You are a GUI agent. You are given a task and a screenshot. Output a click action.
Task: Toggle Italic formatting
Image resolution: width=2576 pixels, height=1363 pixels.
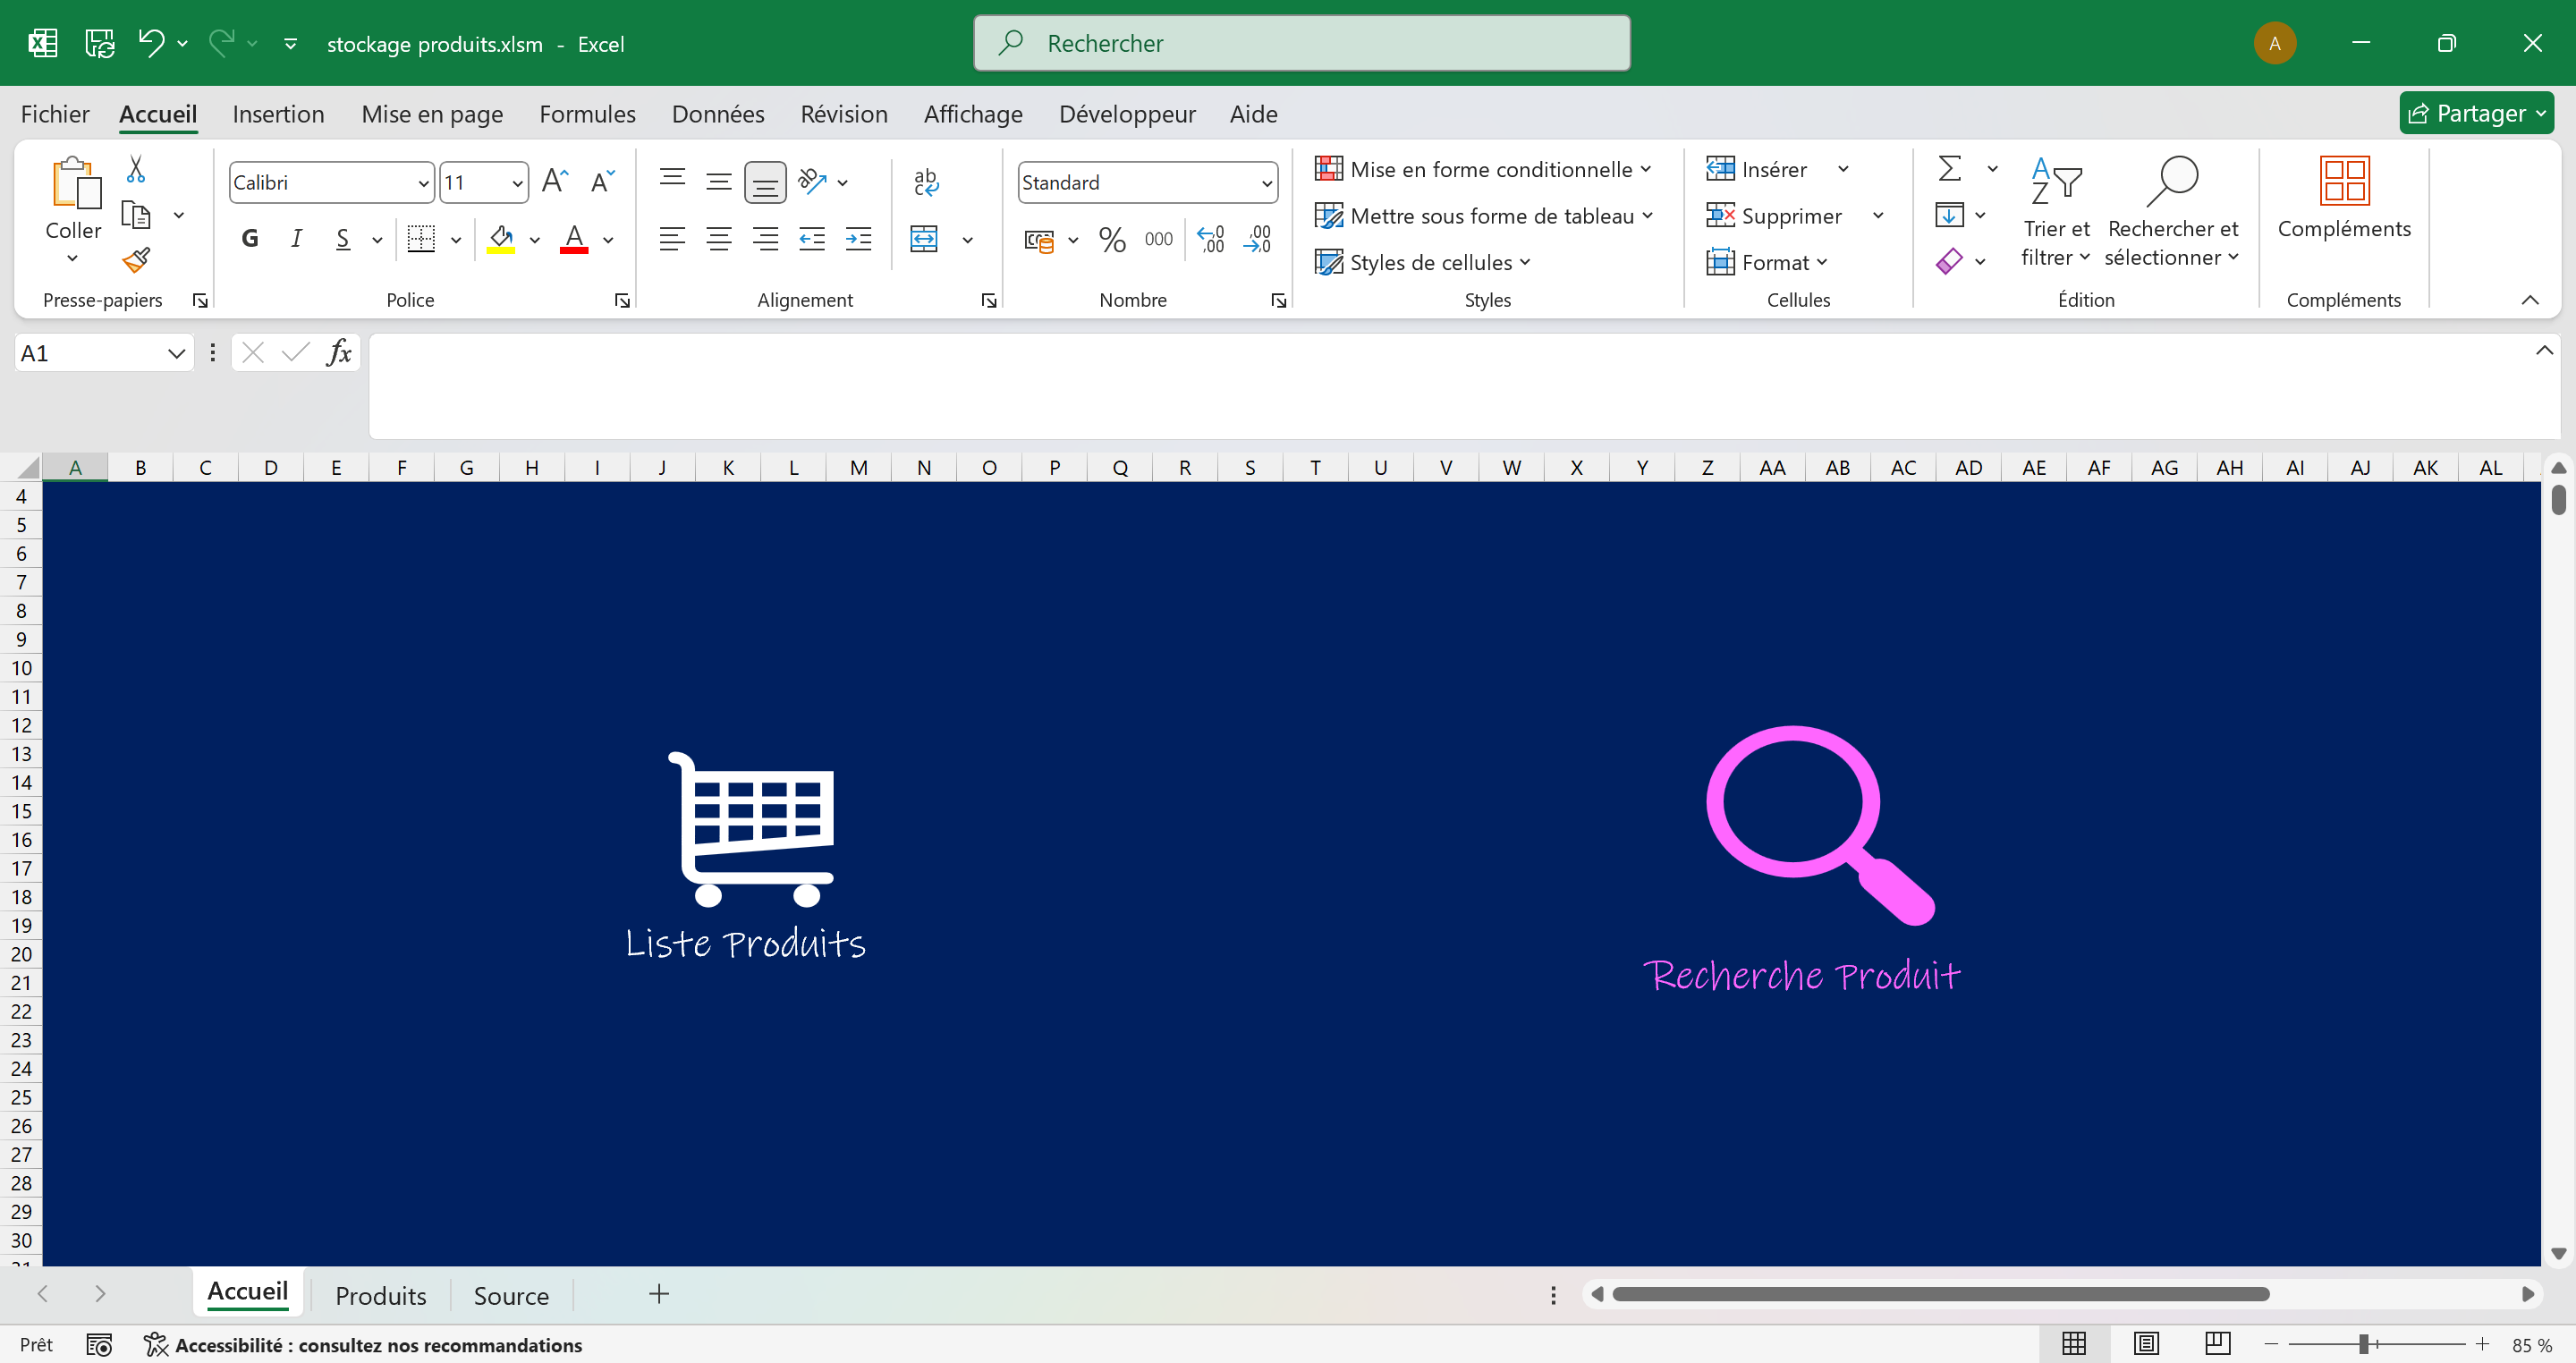(296, 239)
